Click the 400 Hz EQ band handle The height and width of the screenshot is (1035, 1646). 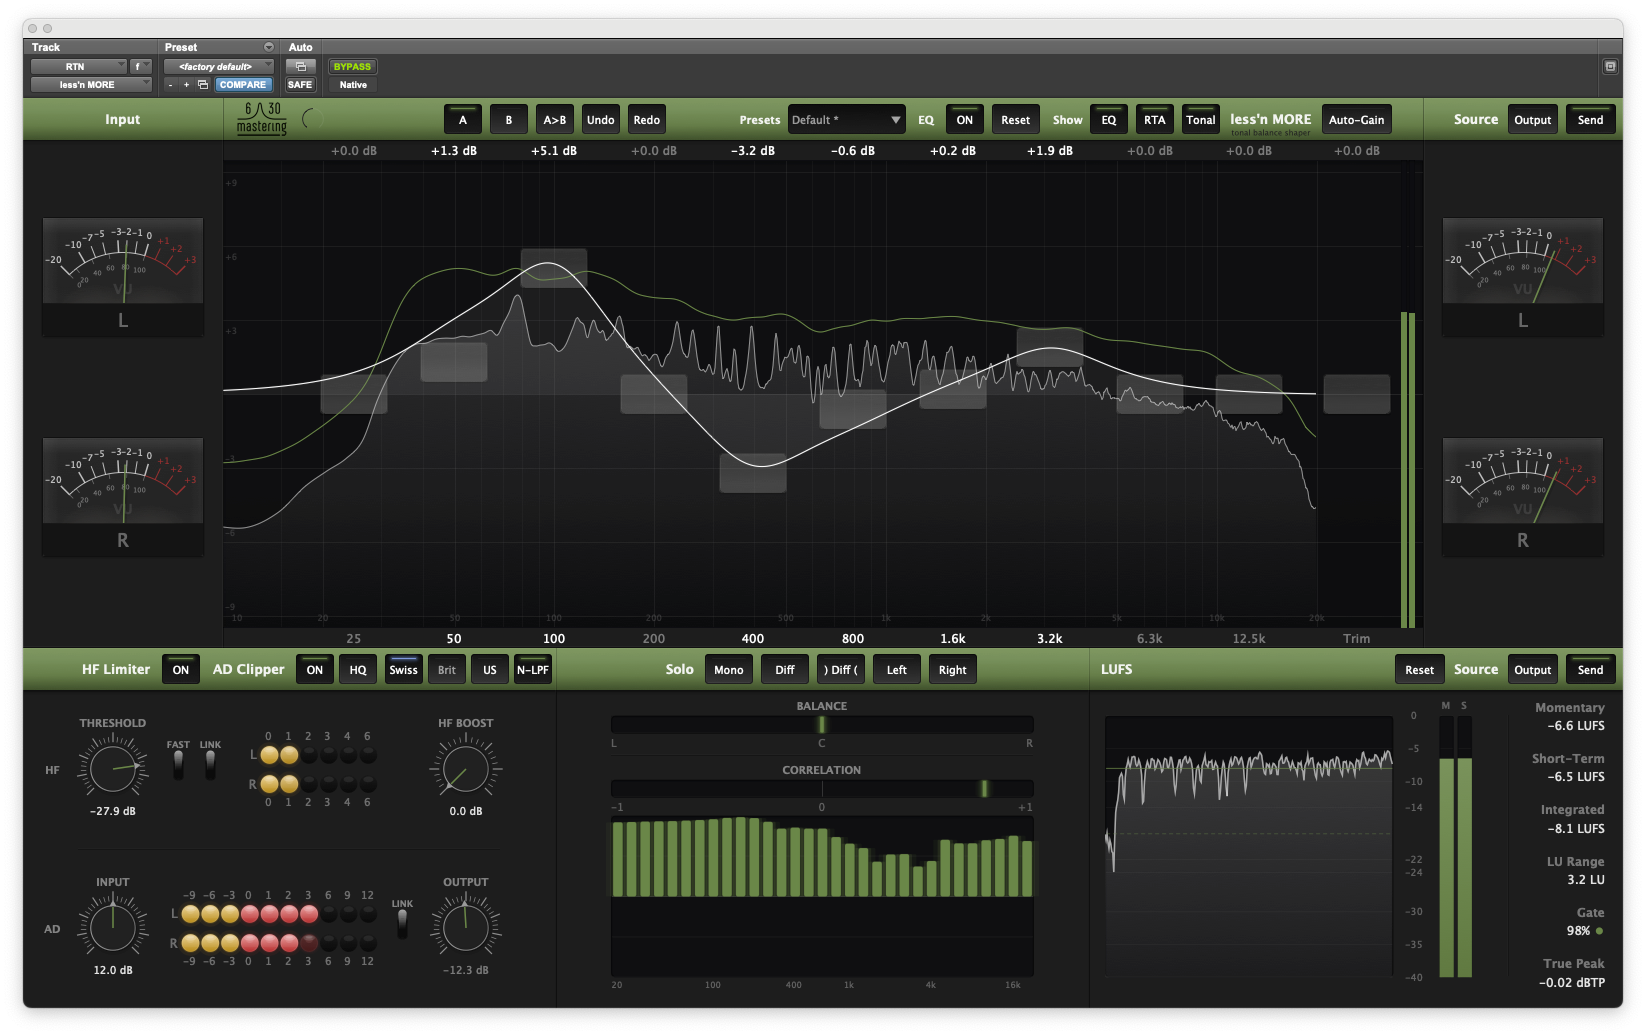tap(753, 473)
